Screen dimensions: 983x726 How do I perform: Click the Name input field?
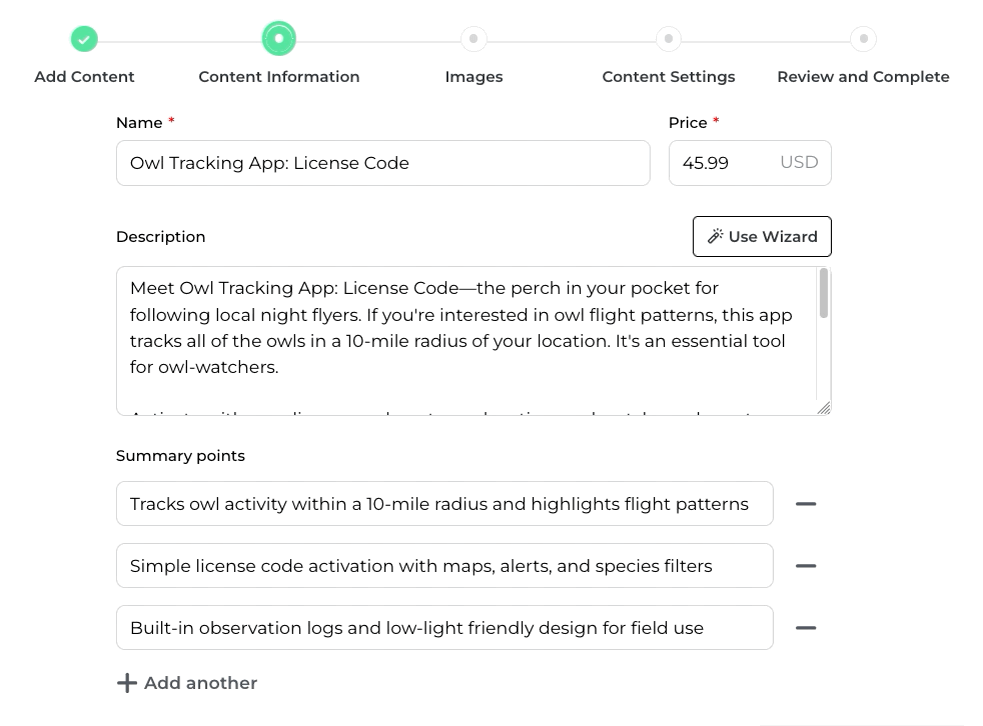point(383,163)
